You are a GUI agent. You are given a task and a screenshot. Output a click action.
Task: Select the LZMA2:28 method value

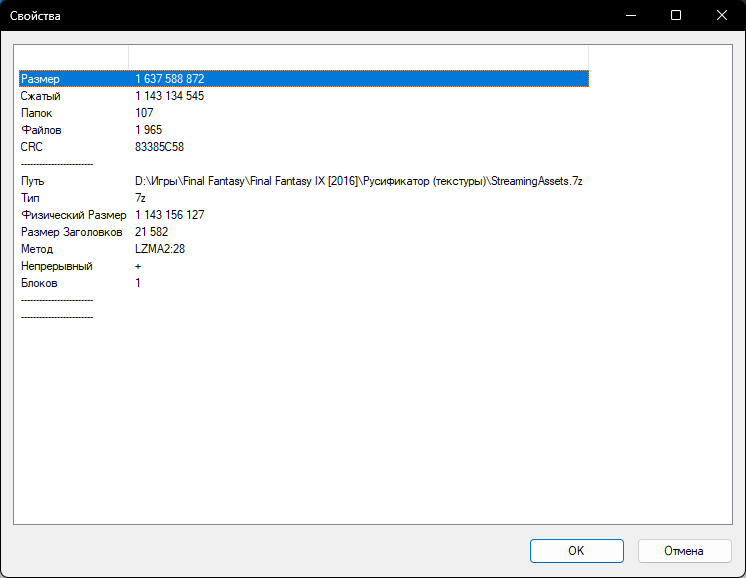(x=160, y=249)
